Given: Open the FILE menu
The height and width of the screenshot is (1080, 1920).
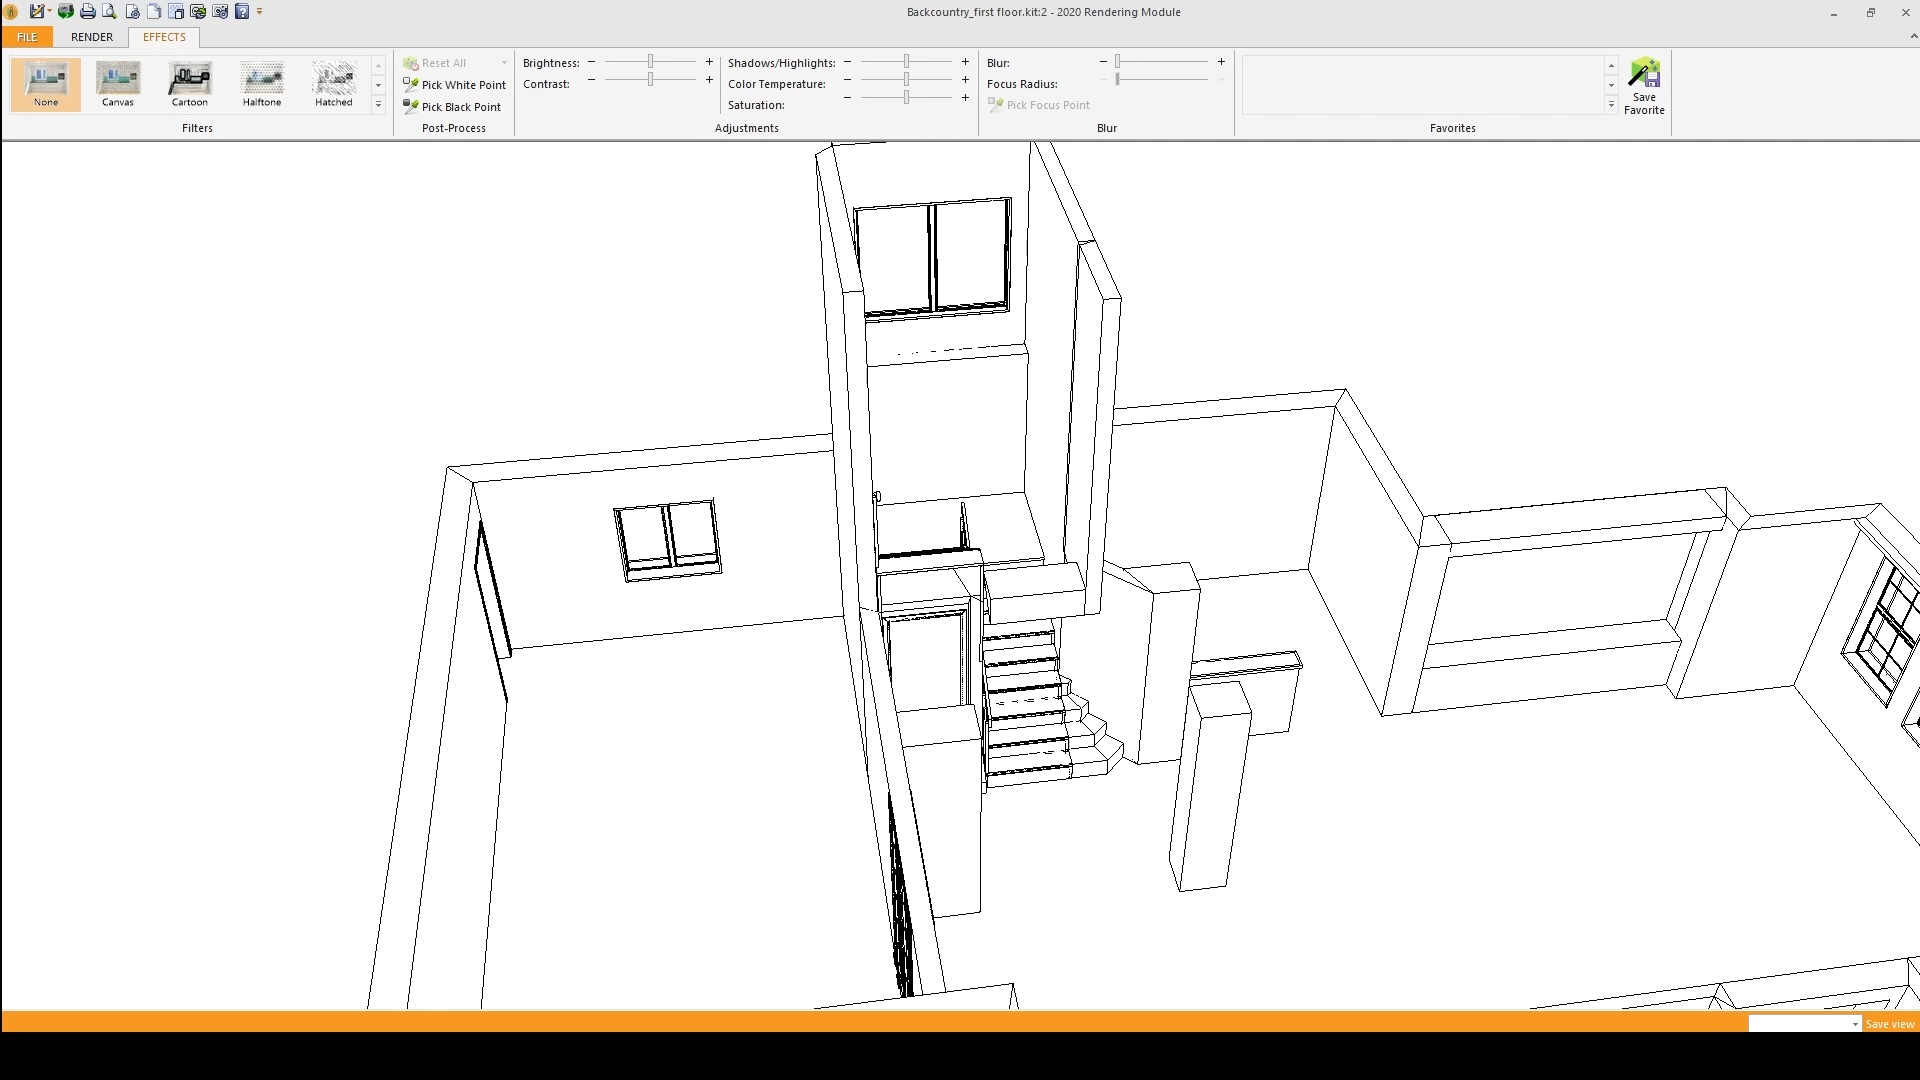Looking at the screenshot, I should coord(27,37).
